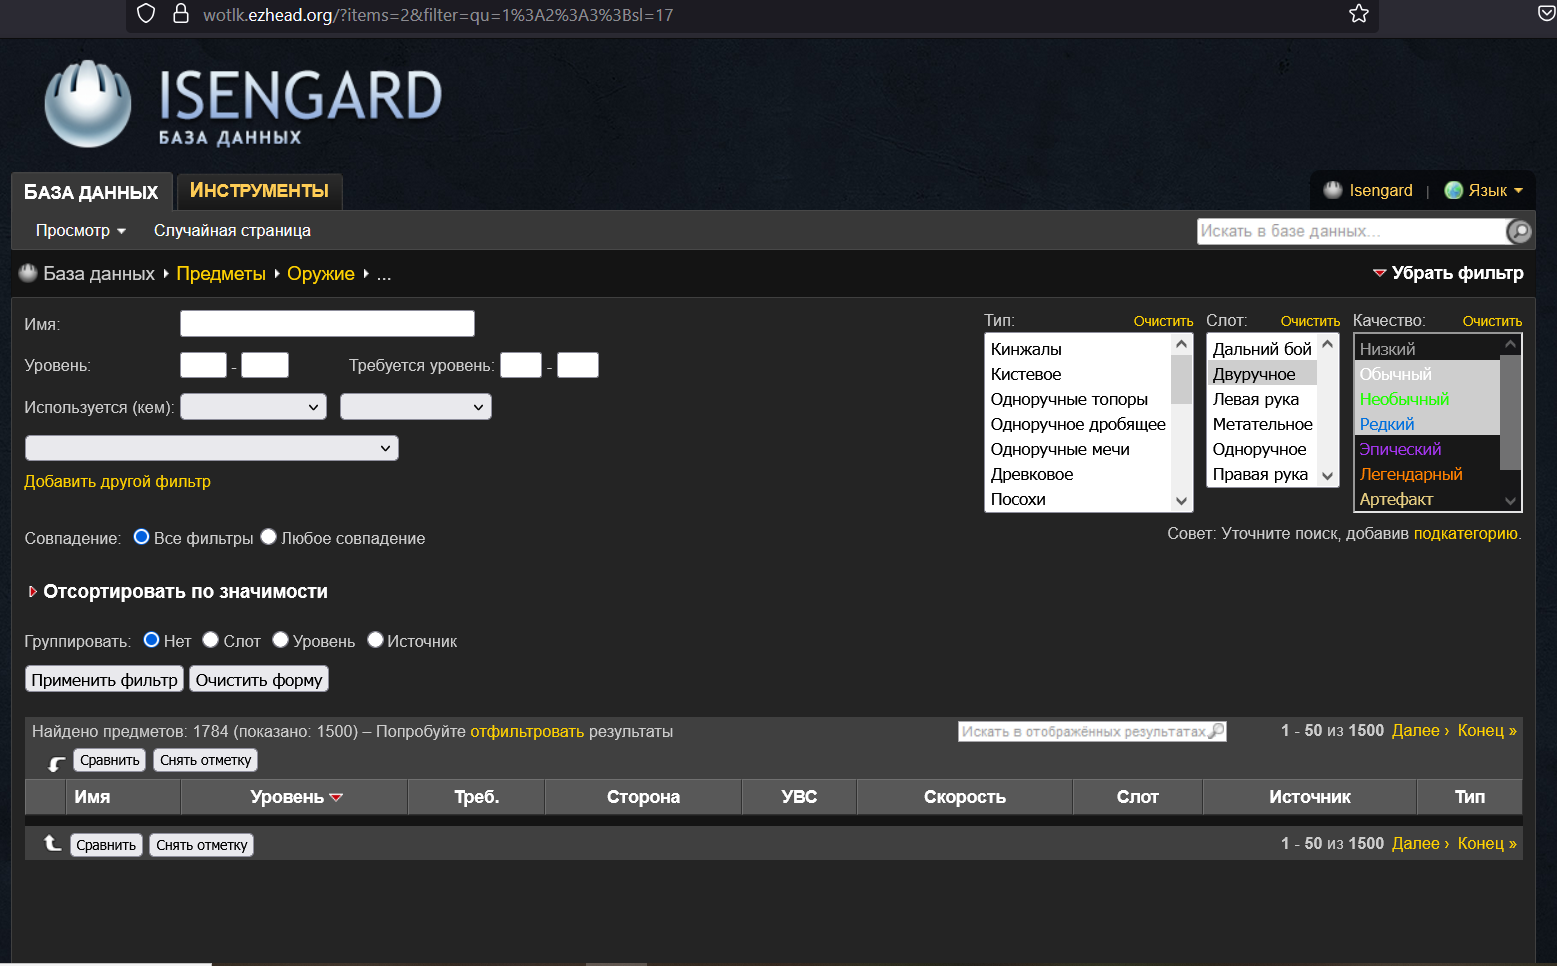The height and width of the screenshot is (966, 1557).
Task: Click the shield icon in address bar
Action: [x=146, y=14]
